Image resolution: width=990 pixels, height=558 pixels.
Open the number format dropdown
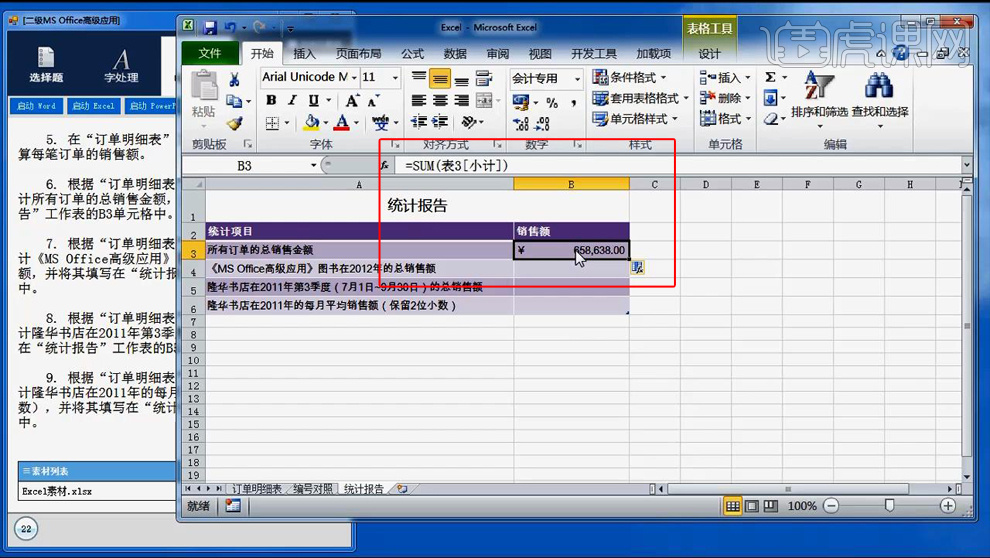pyautogui.click(x=577, y=79)
